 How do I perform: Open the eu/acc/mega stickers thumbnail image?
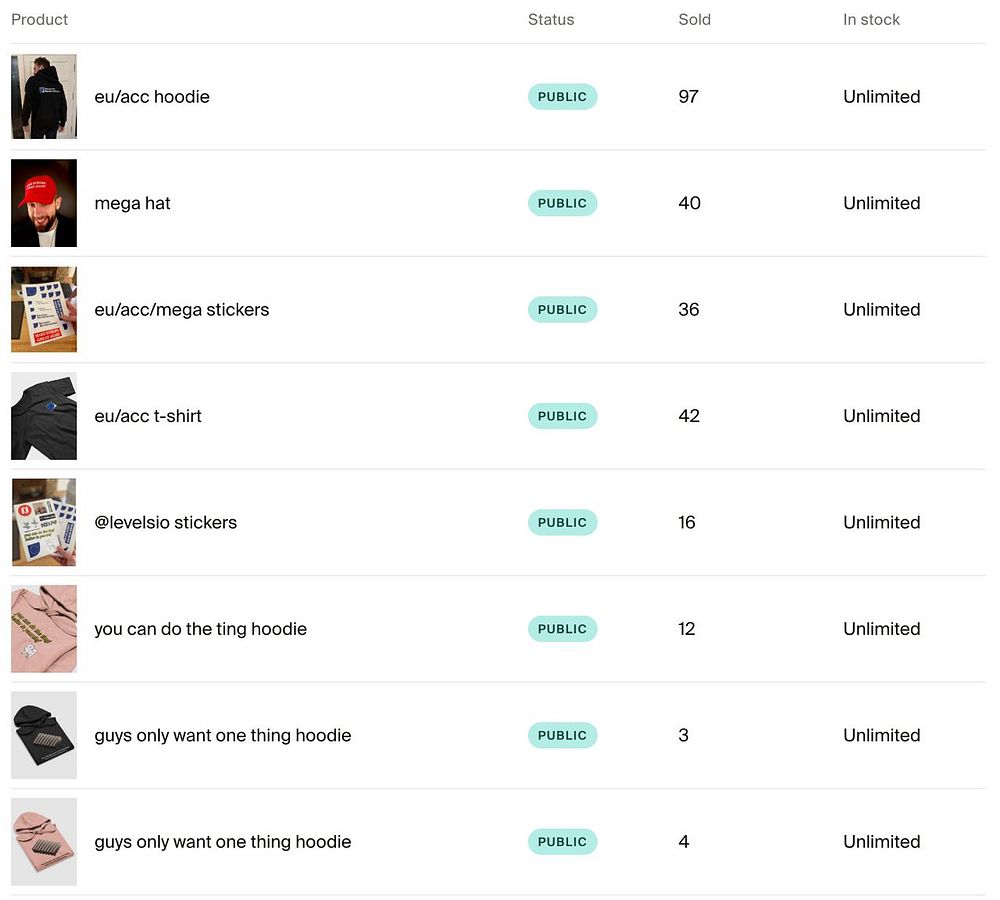(44, 309)
